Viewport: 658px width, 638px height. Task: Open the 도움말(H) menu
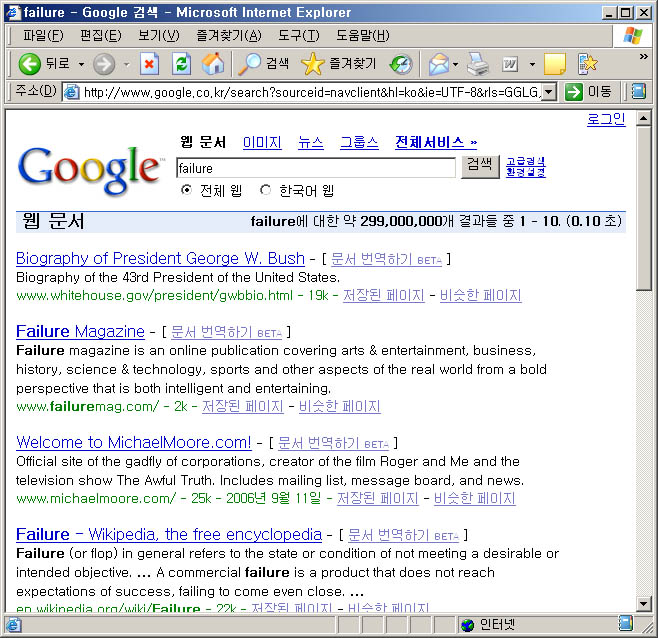coord(363,36)
